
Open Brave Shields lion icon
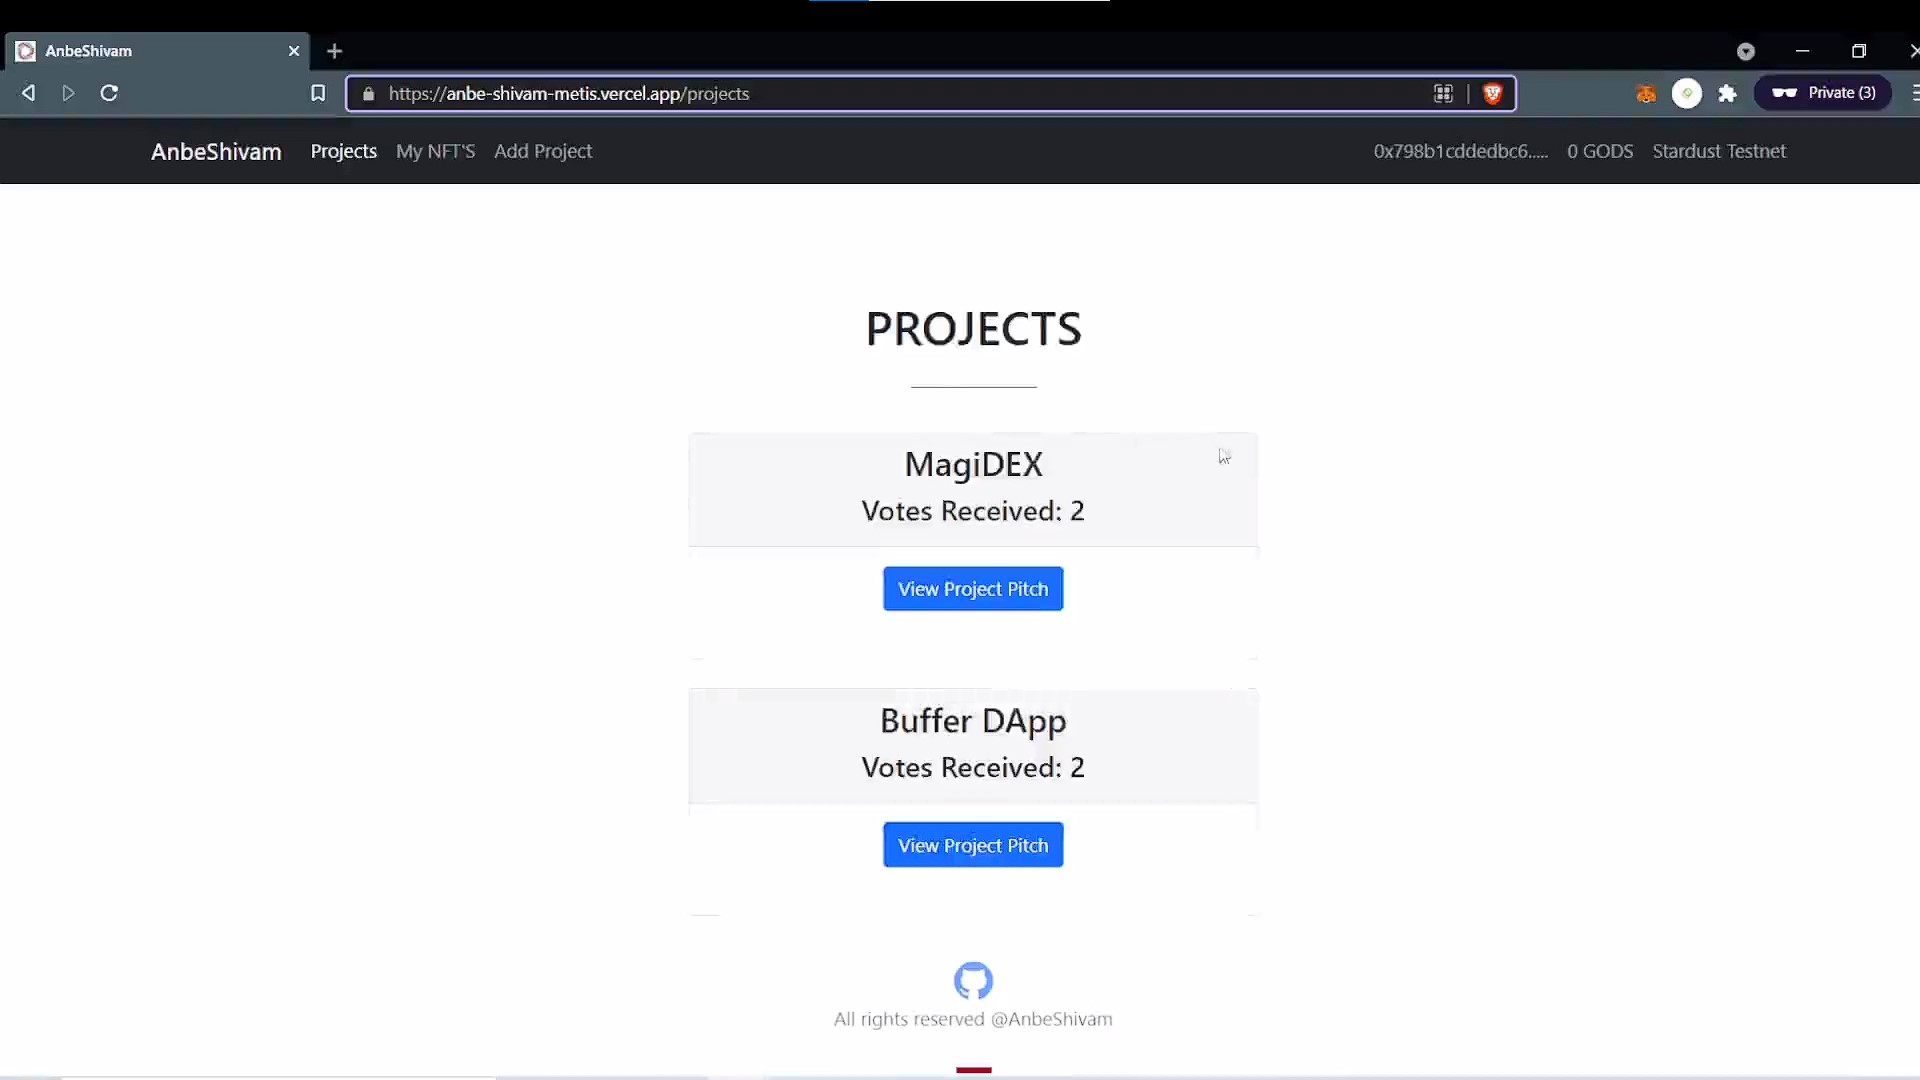(x=1492, y=93)
